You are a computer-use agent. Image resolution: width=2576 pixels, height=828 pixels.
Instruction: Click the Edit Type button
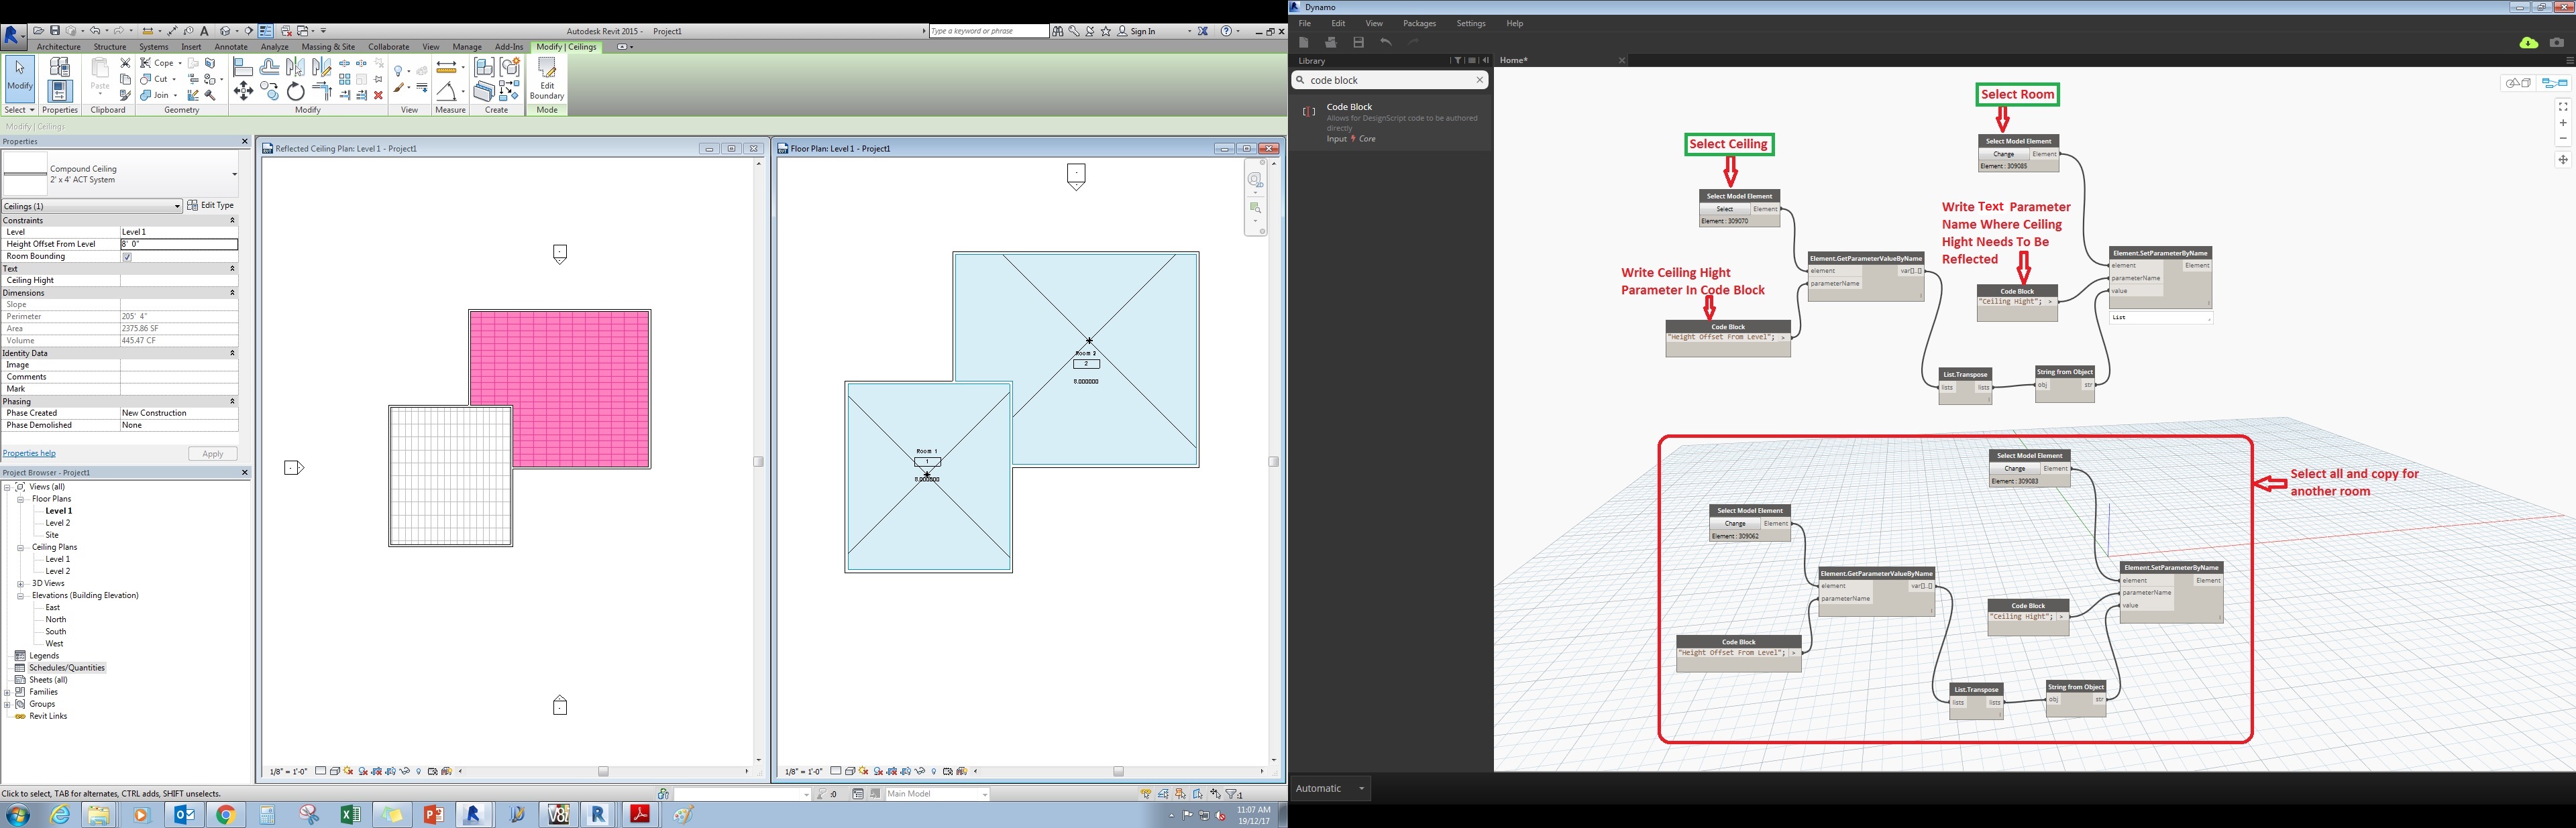[x=211, y=205]
